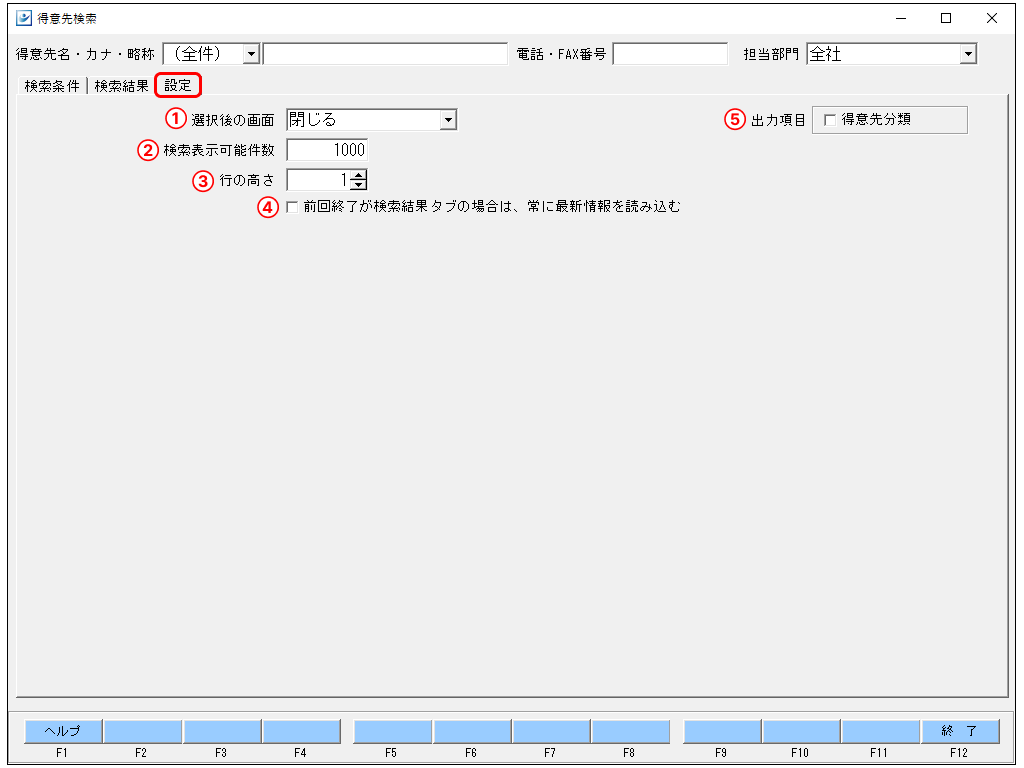The width and height of the screenshot is (1024, 768).
Task: Enable 常に最新情報を読み込む checkbox
Action: [x=292, y=207]
